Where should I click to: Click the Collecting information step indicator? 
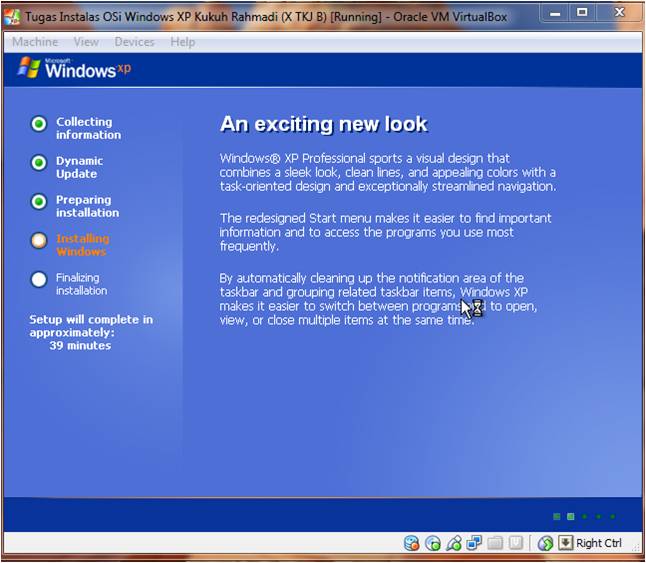tap(39, 124)
